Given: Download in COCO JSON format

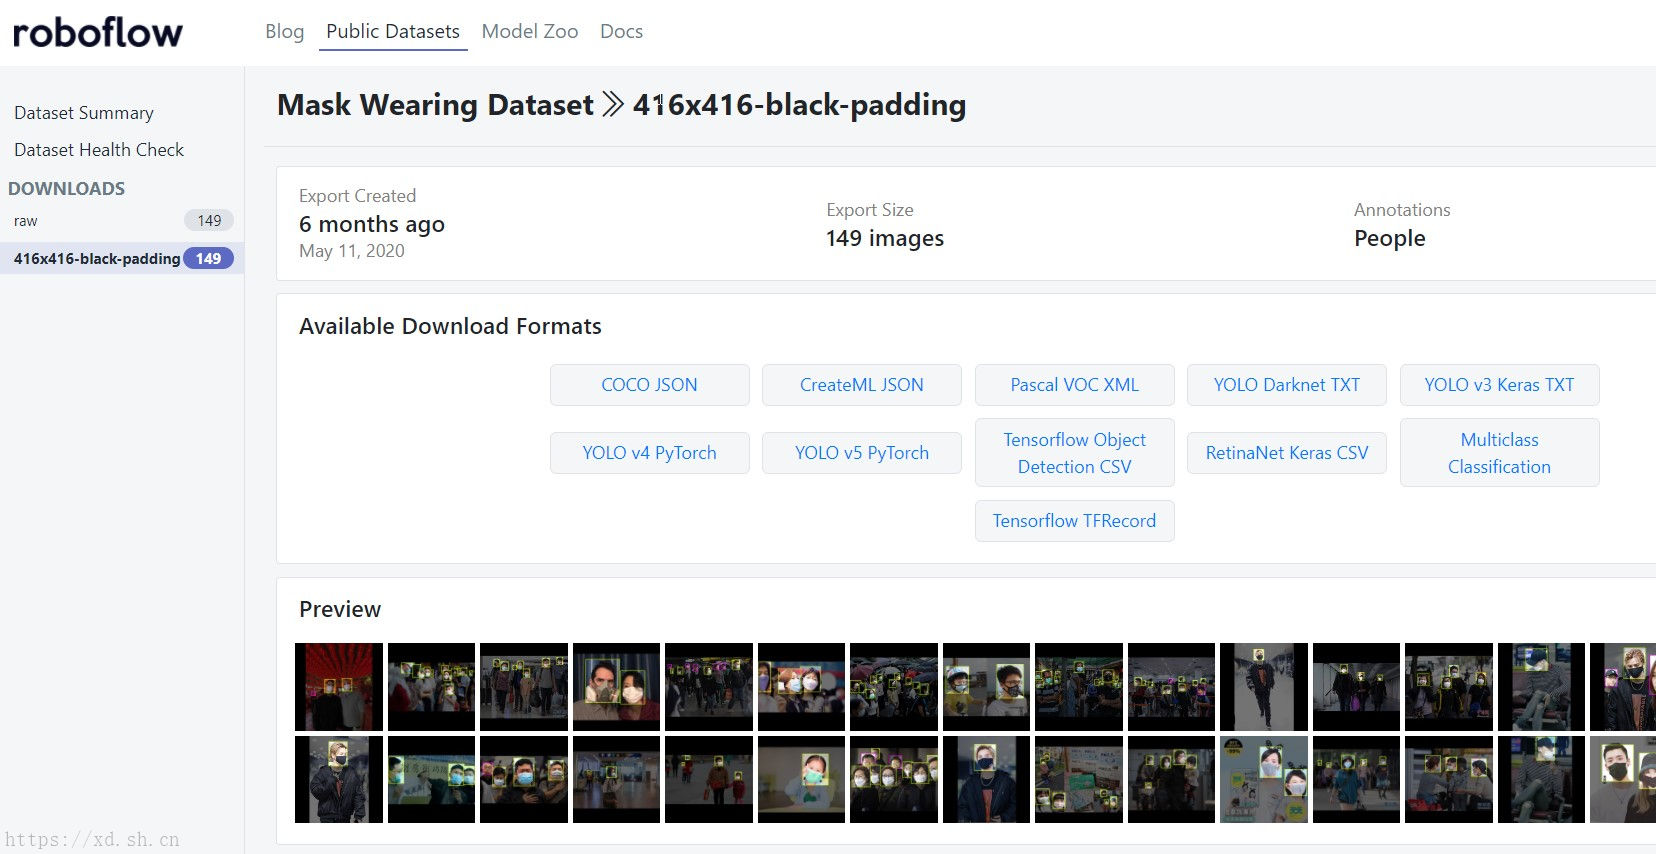Looking at the screenshot, I should pyautogui.click(x=649, y=385).
